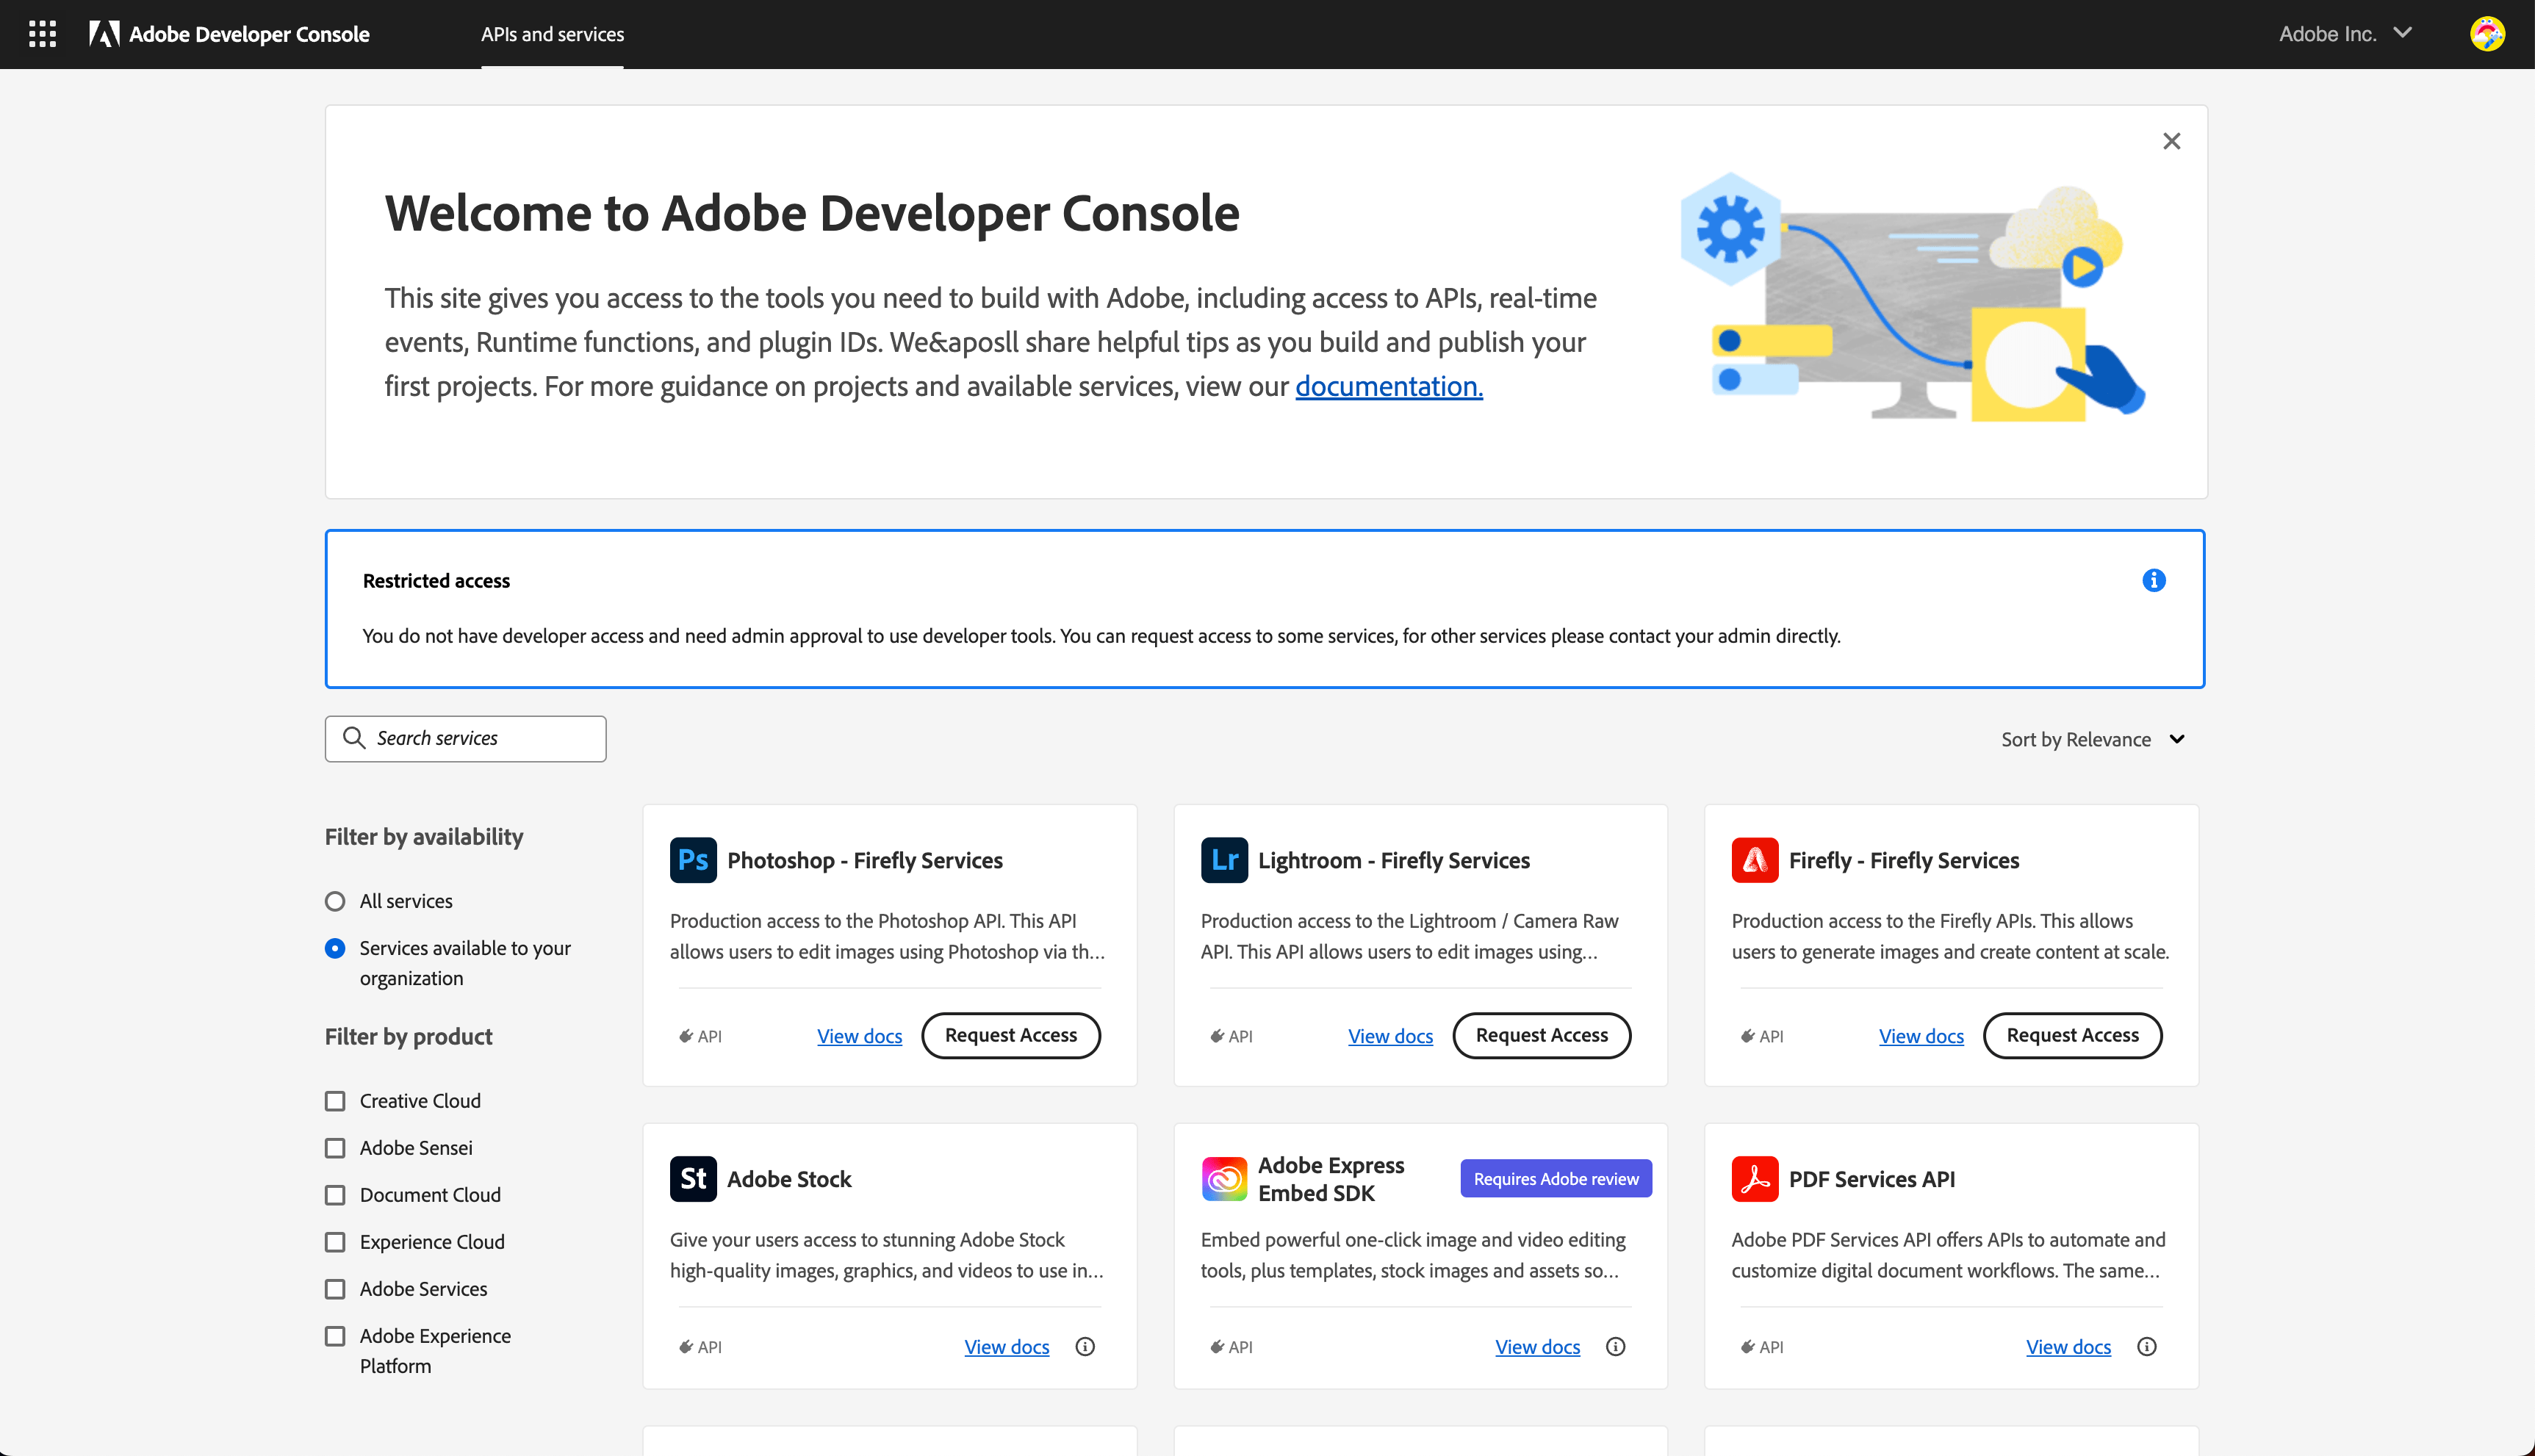2535x1456 pixels.
Task: Click the Photoshop Ps product icon
Action: 693,859
